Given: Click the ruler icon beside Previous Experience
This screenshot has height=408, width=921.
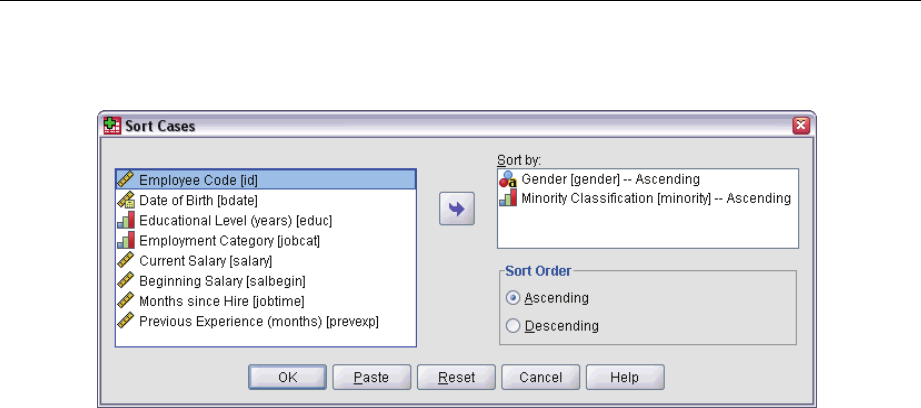Looking at the screenshot, I should 126,322.
